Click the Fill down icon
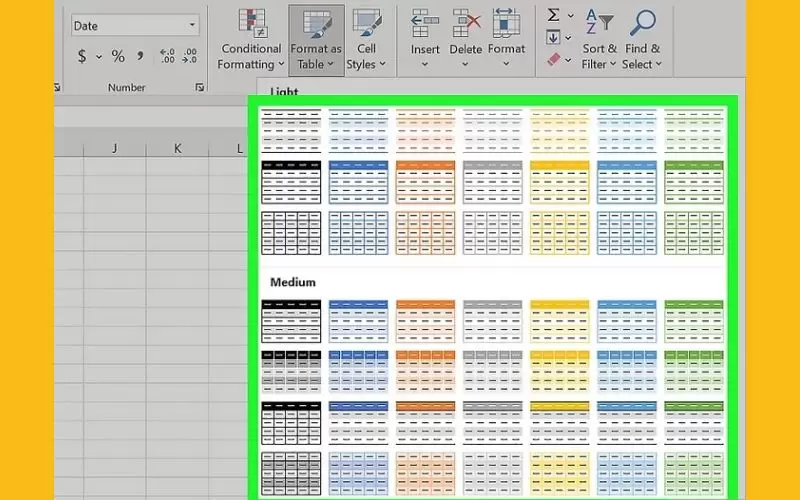 tap(553, 37)
